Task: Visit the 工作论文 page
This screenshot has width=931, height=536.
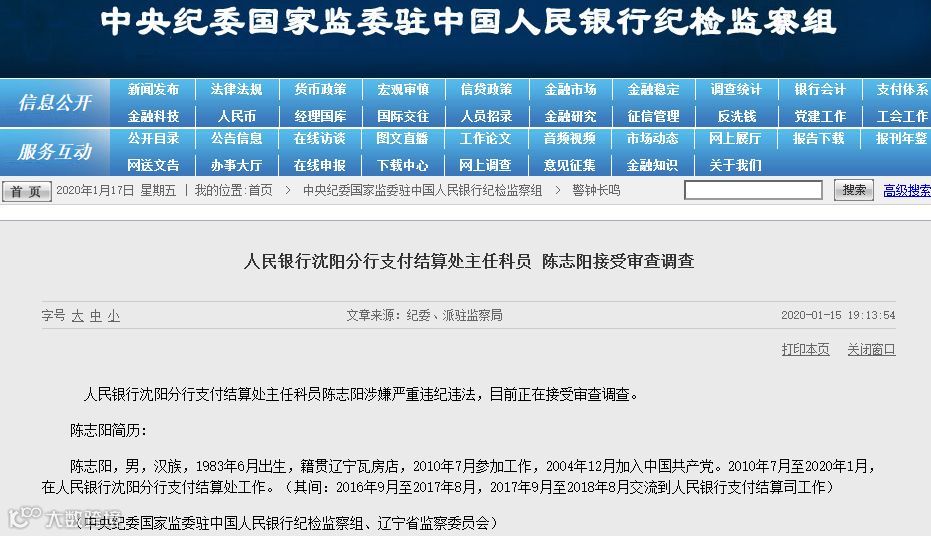Action: [x=485, y=138]
